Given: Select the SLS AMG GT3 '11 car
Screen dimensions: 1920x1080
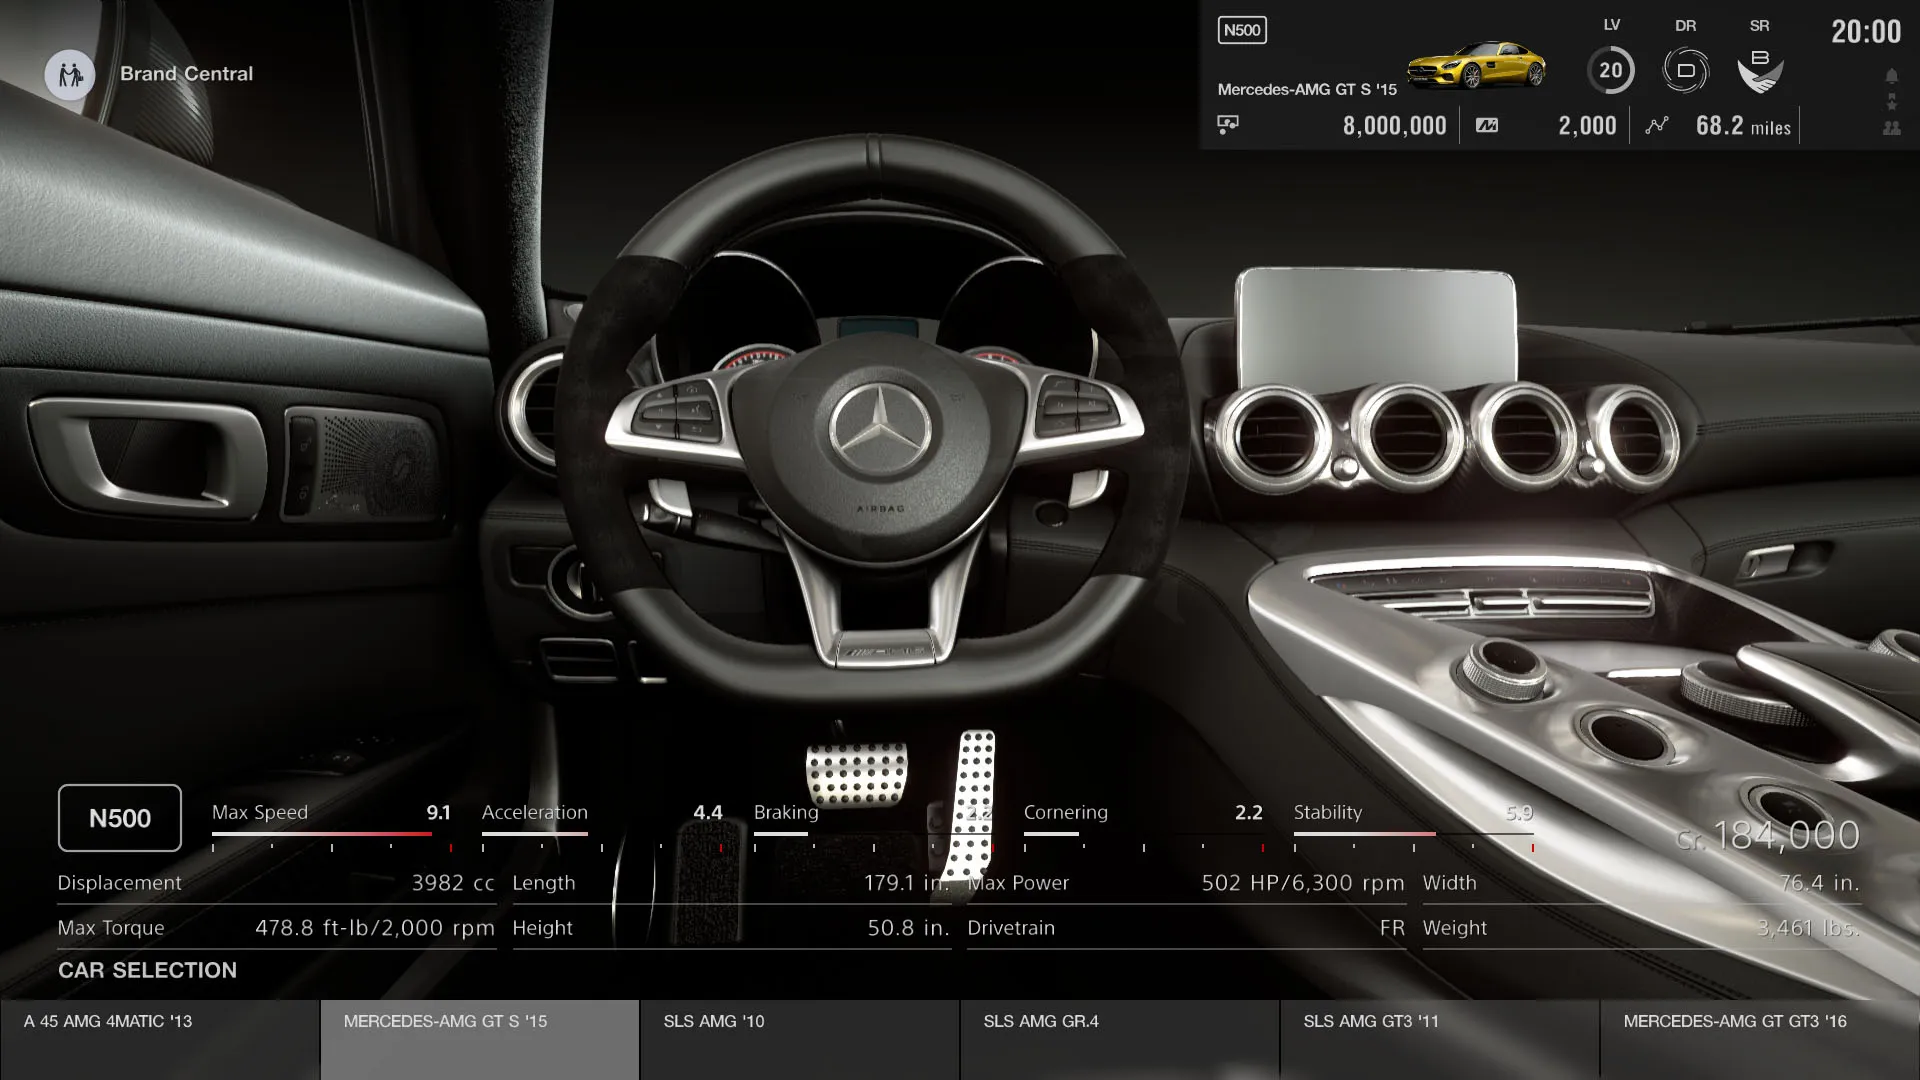Looking at the screenshot, I should point(1439,1038).
